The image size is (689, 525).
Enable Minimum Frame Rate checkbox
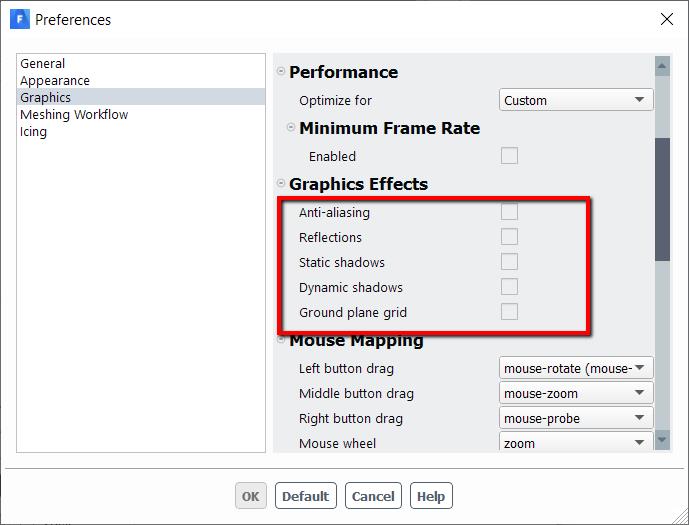pos(509,156)
